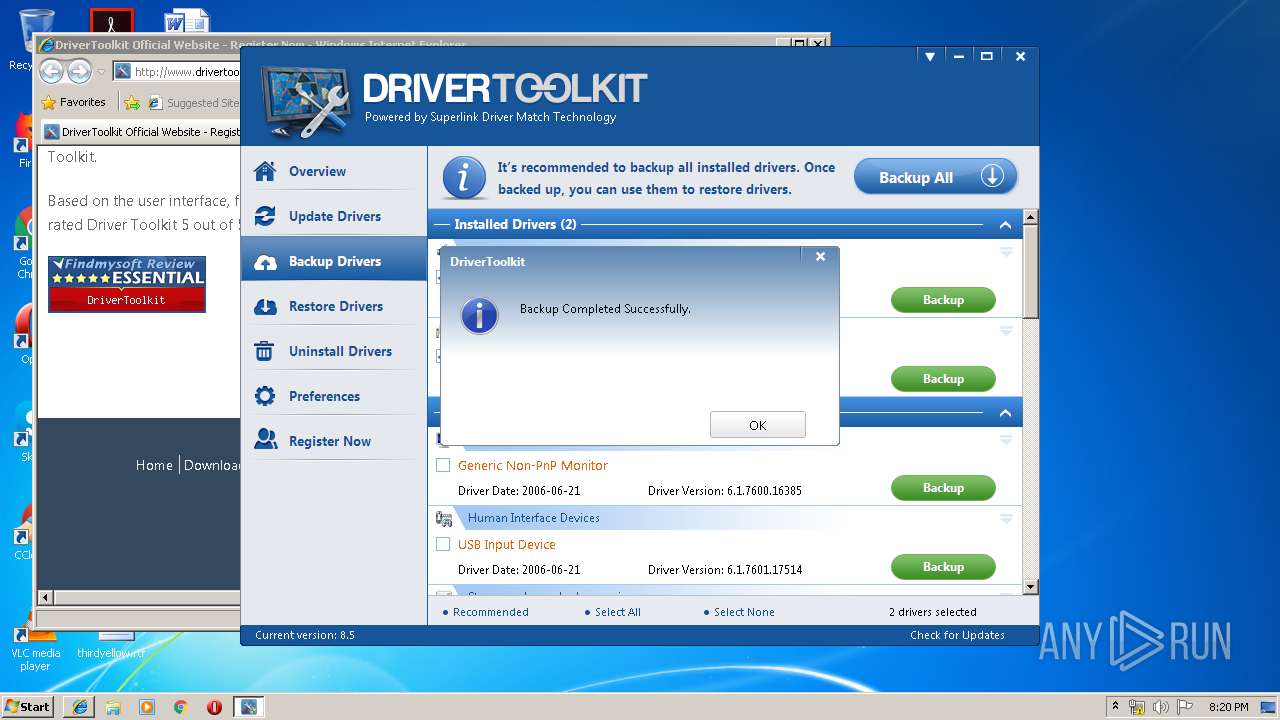Expand details arrow above Generic Non-PnP Monitor
This screenshot has width=1280, height=720.
pyautogui.click(x=1006, y=439)
